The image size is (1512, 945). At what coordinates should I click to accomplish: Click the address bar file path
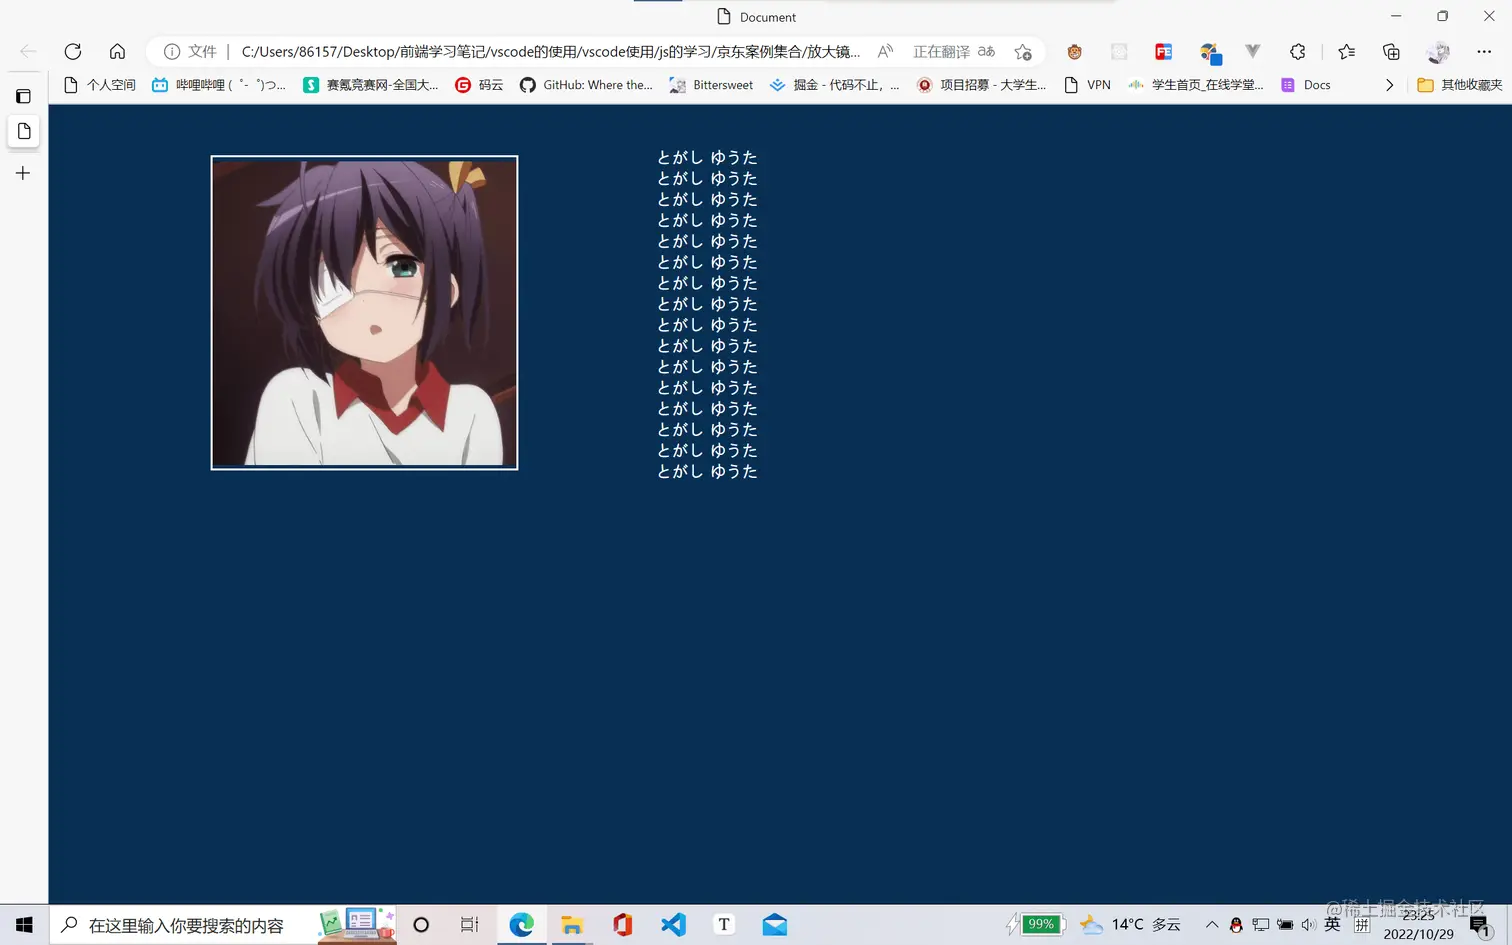point(551,51)
